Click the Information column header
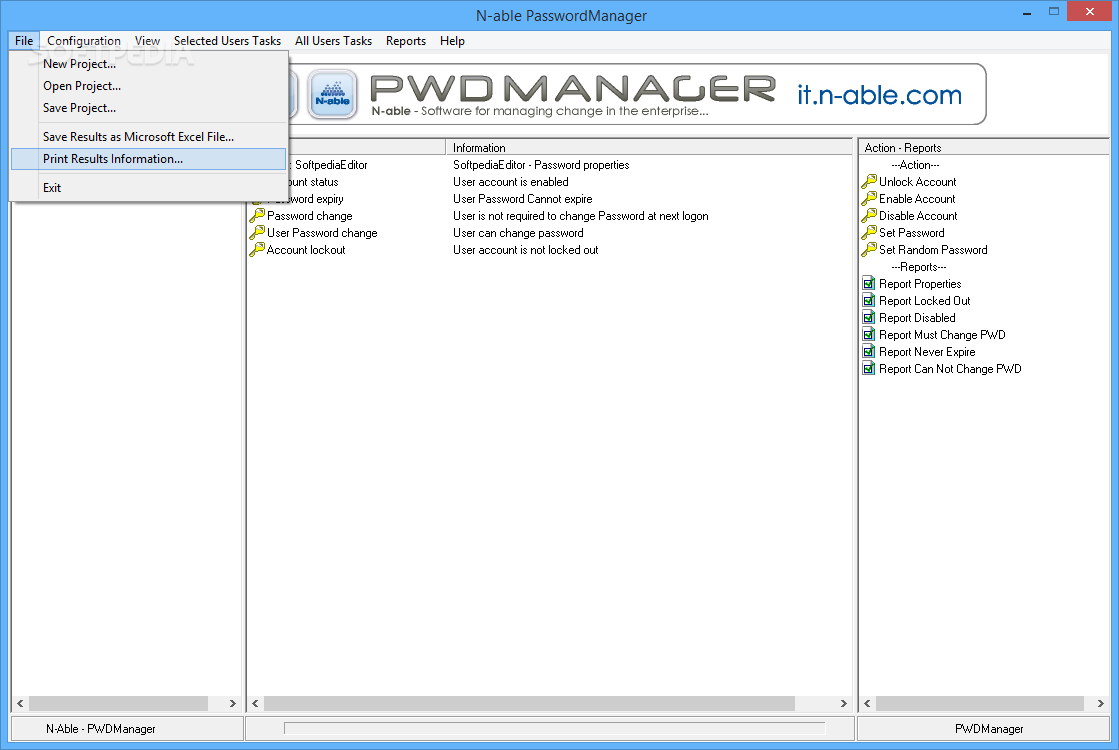Viewport: 1119px width, 750px height. tap(649, 148)
